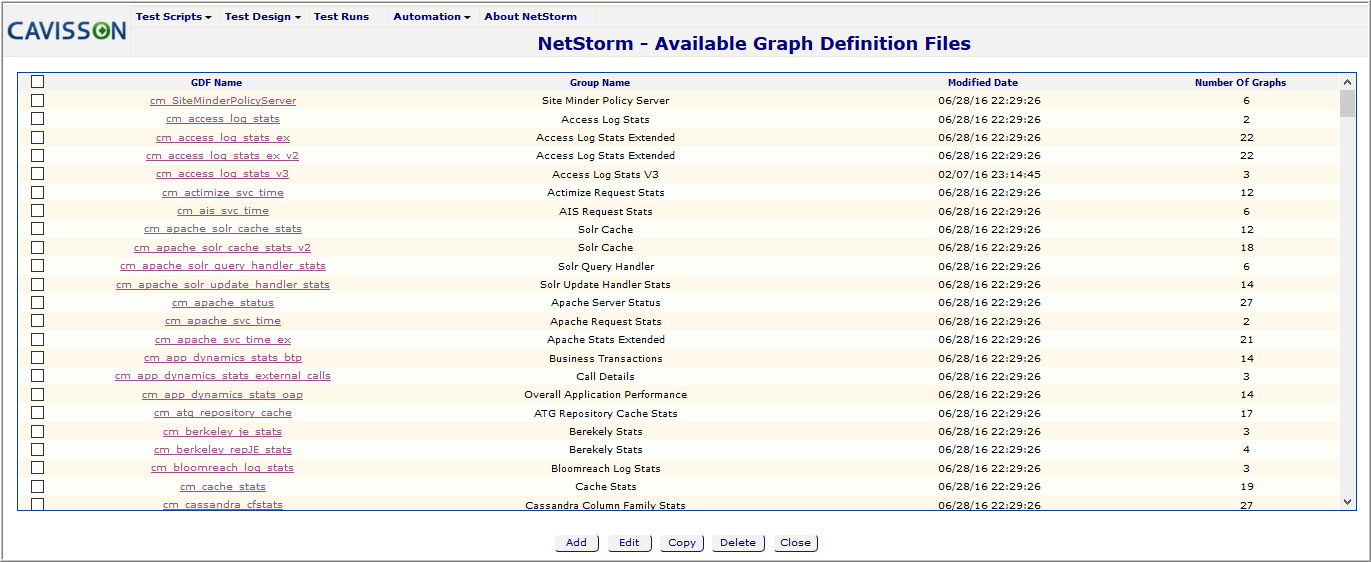This screenshot has height=562, width=1371.
Task: Click the Add button
Action: pos(577,543)
